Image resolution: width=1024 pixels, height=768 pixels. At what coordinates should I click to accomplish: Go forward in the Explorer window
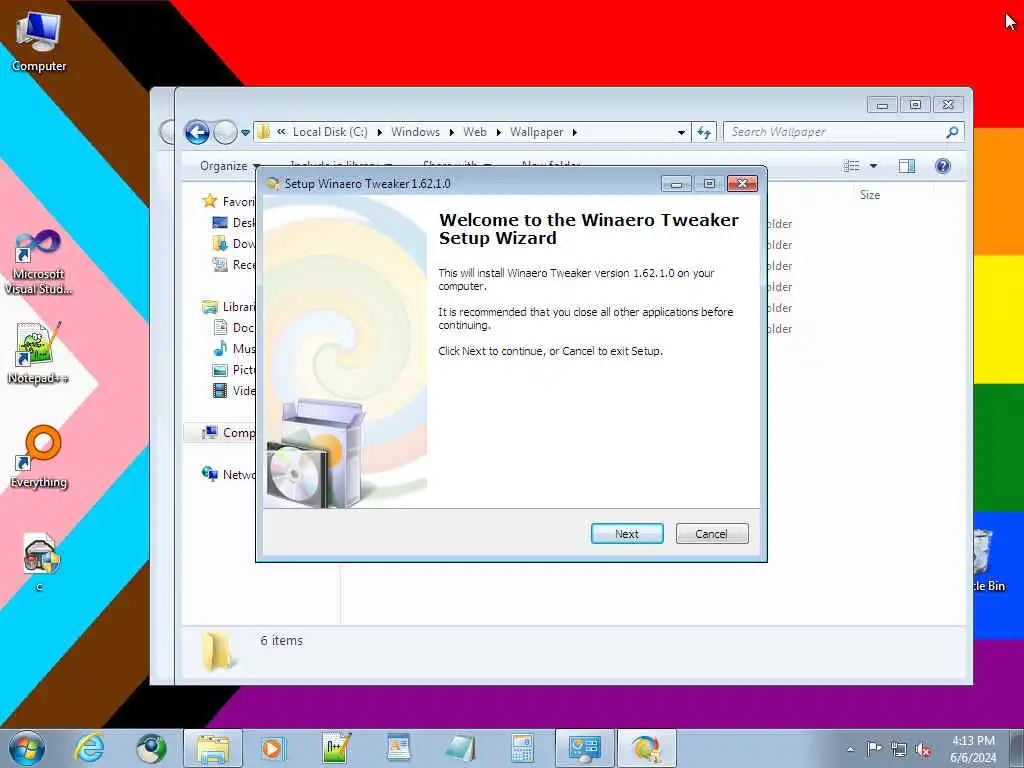(x=225, y=132)
